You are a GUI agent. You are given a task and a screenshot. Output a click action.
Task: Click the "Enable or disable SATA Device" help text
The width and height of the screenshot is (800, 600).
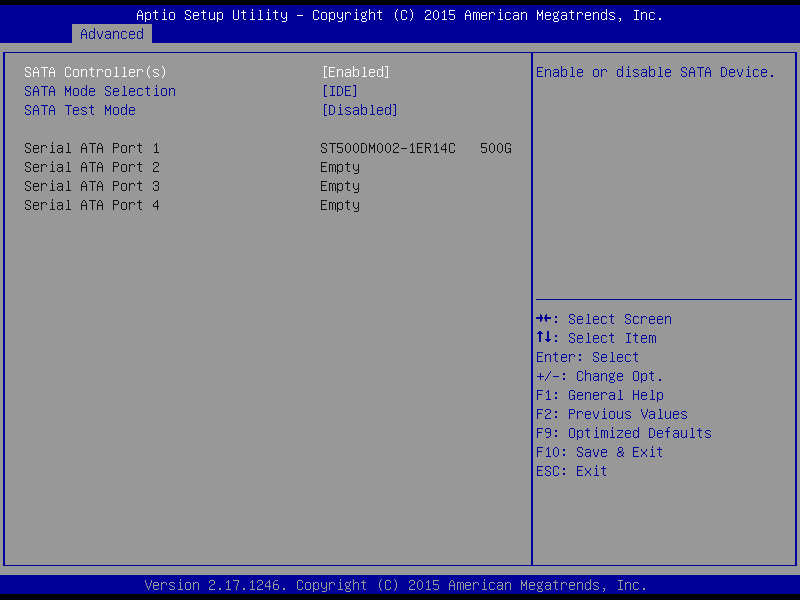656,72
